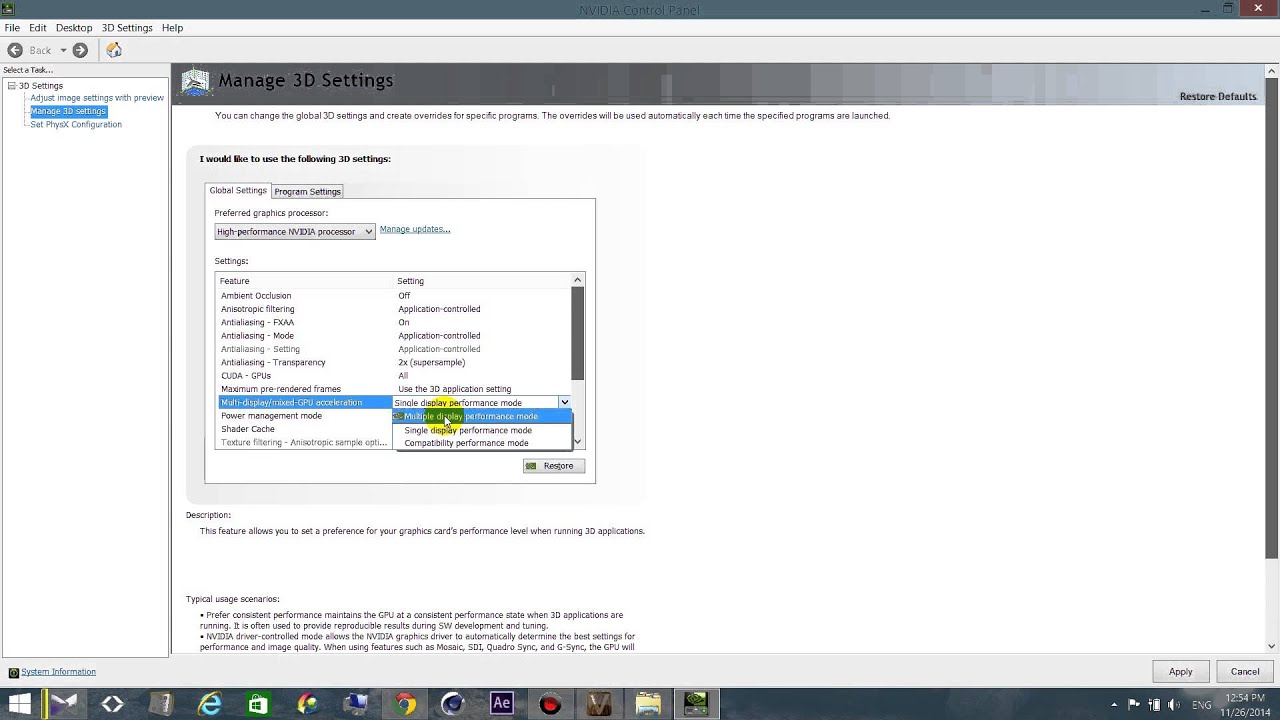The height and width of the screenshot is (720, 1280).
Task: Select CUDA - GPUs row
Action: tap(394, 376)
